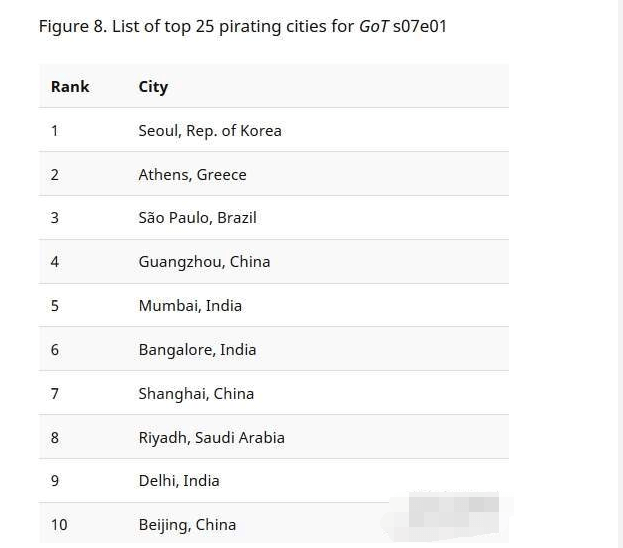Click rank number 8 cell
The image size is (623, 548).
55,438
